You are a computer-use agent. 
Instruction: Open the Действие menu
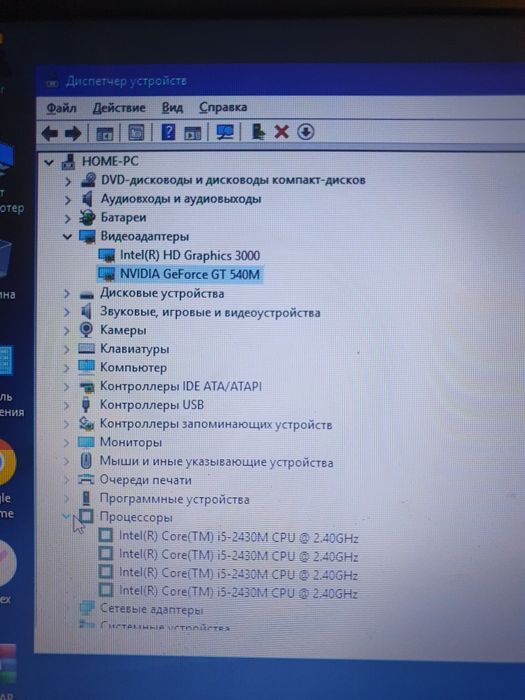point(119,108)
